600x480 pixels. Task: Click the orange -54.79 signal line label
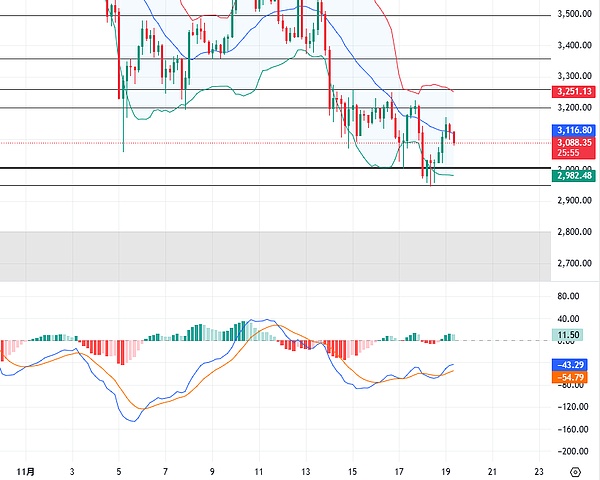pos(573,376)
